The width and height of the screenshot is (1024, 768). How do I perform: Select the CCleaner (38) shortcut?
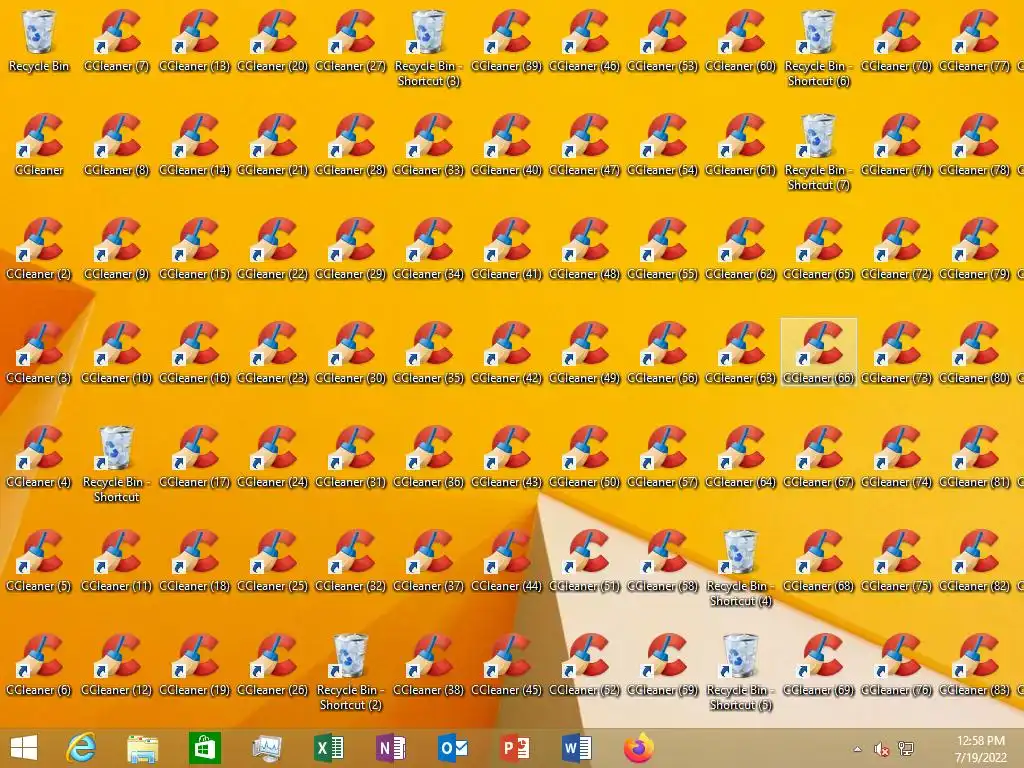point(428,664)
